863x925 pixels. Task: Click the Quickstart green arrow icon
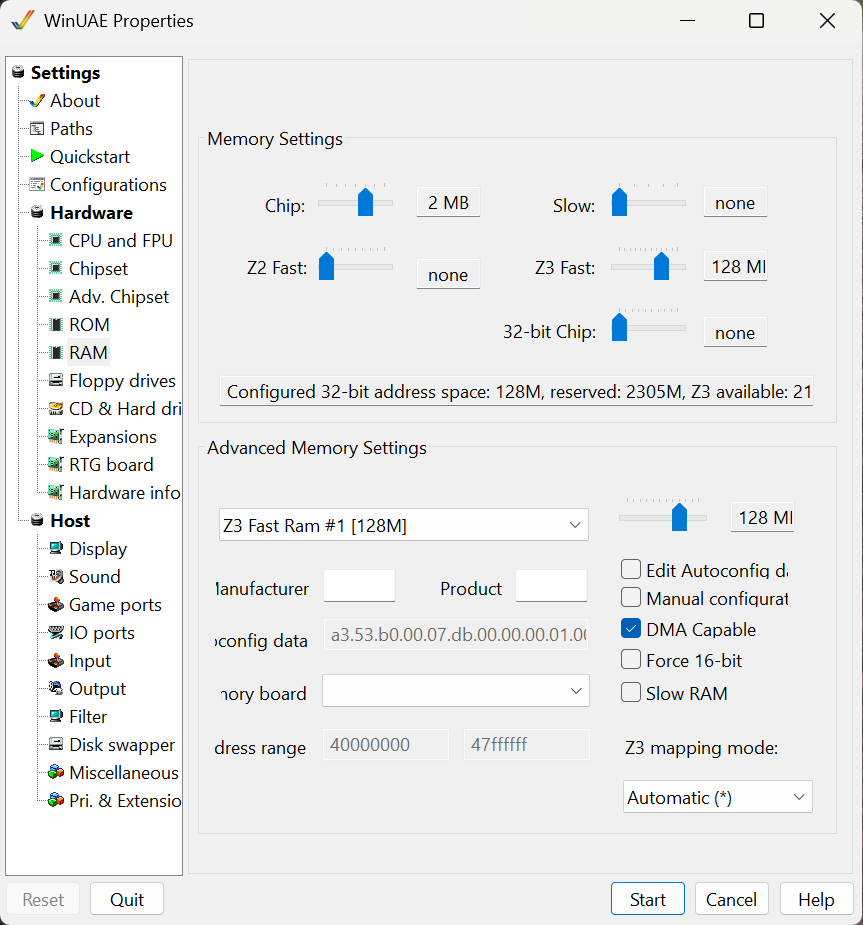pos(37,156)
